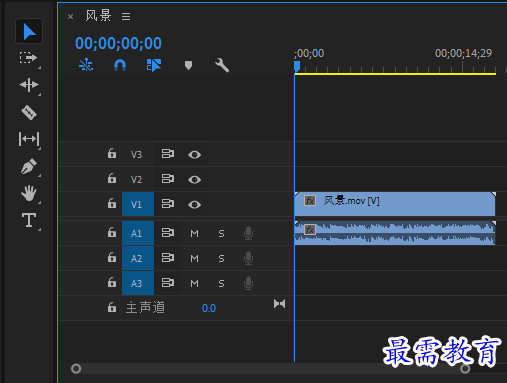This screenshot has width=507, height=383.
Task: Select the 风景.mov audio clip on A1
Action: click(395, 233)
